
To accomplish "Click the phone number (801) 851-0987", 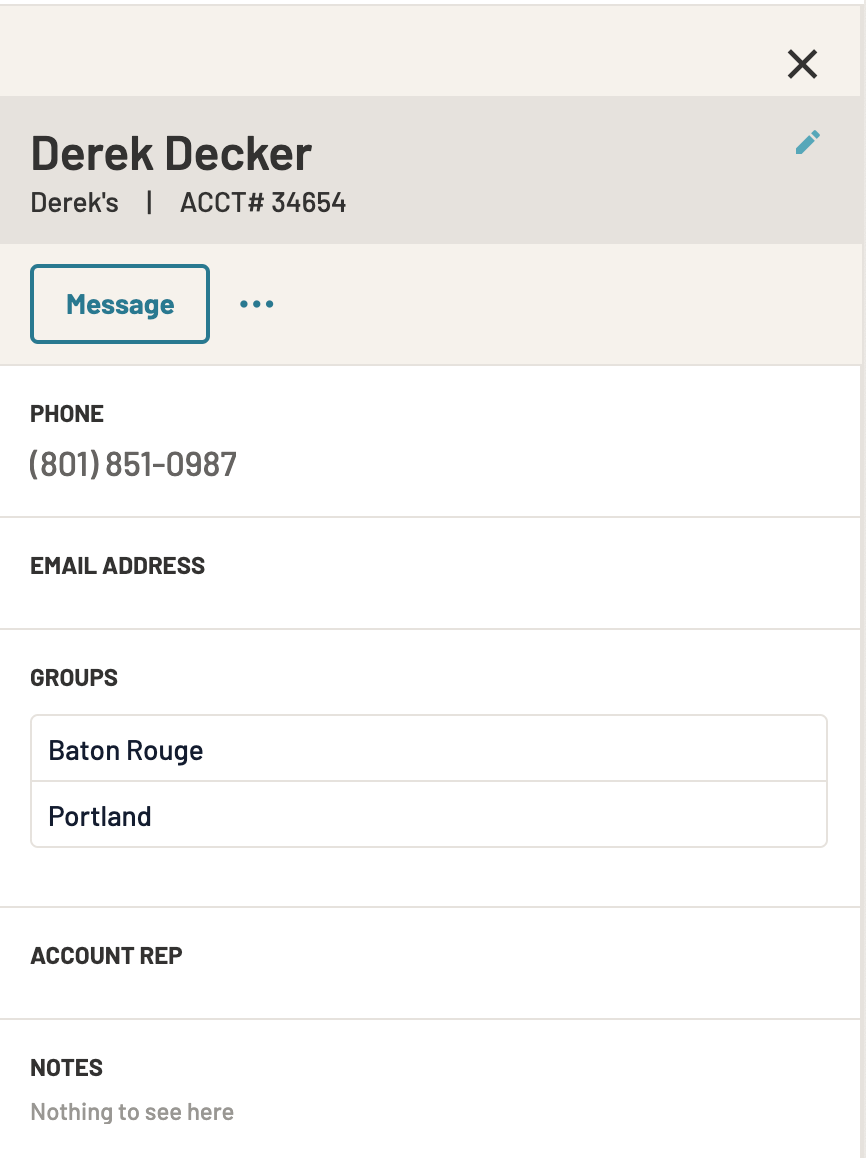I will [133, 465].
